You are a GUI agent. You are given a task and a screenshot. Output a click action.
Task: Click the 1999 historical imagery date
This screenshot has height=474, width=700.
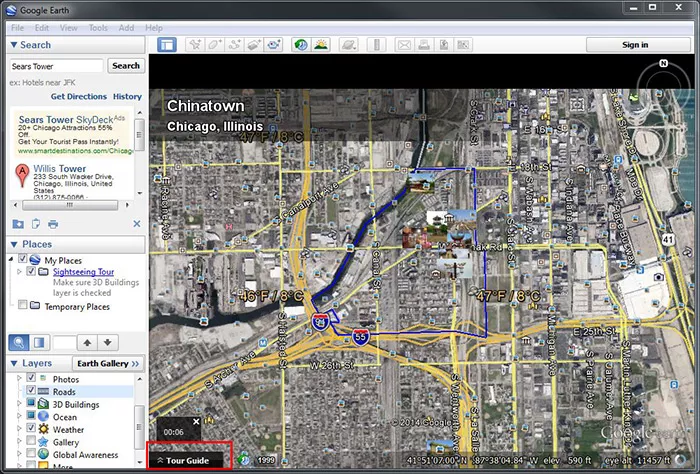coord(266,460)
